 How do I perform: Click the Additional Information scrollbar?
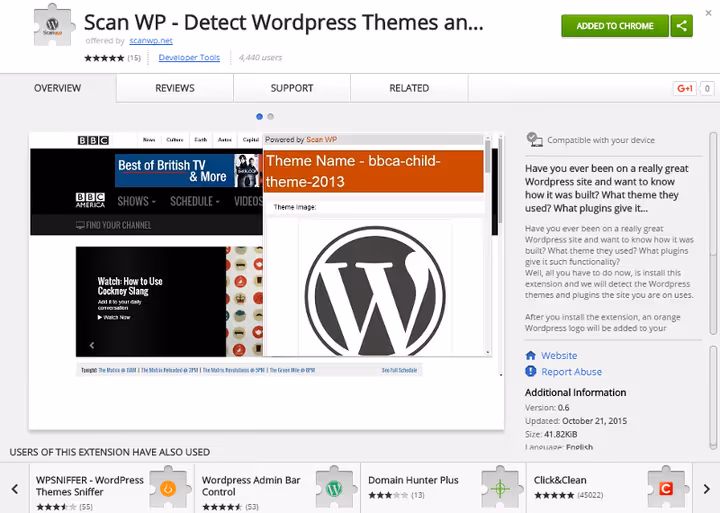tap(713, 398)
